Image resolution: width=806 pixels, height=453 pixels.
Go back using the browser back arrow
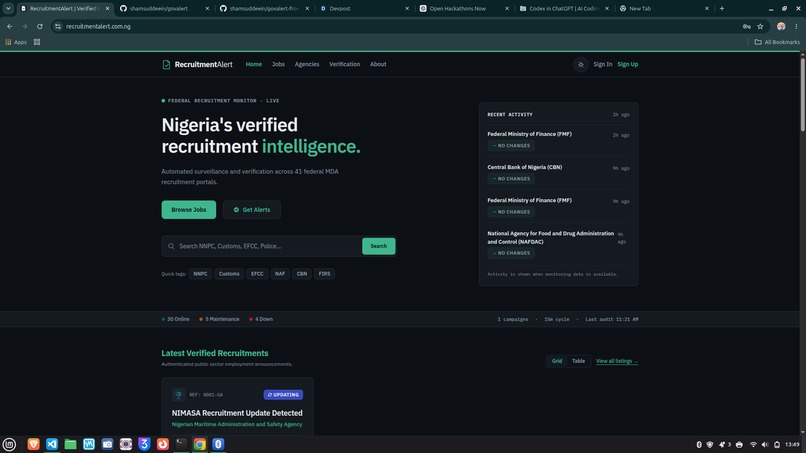tap(10, 26)
